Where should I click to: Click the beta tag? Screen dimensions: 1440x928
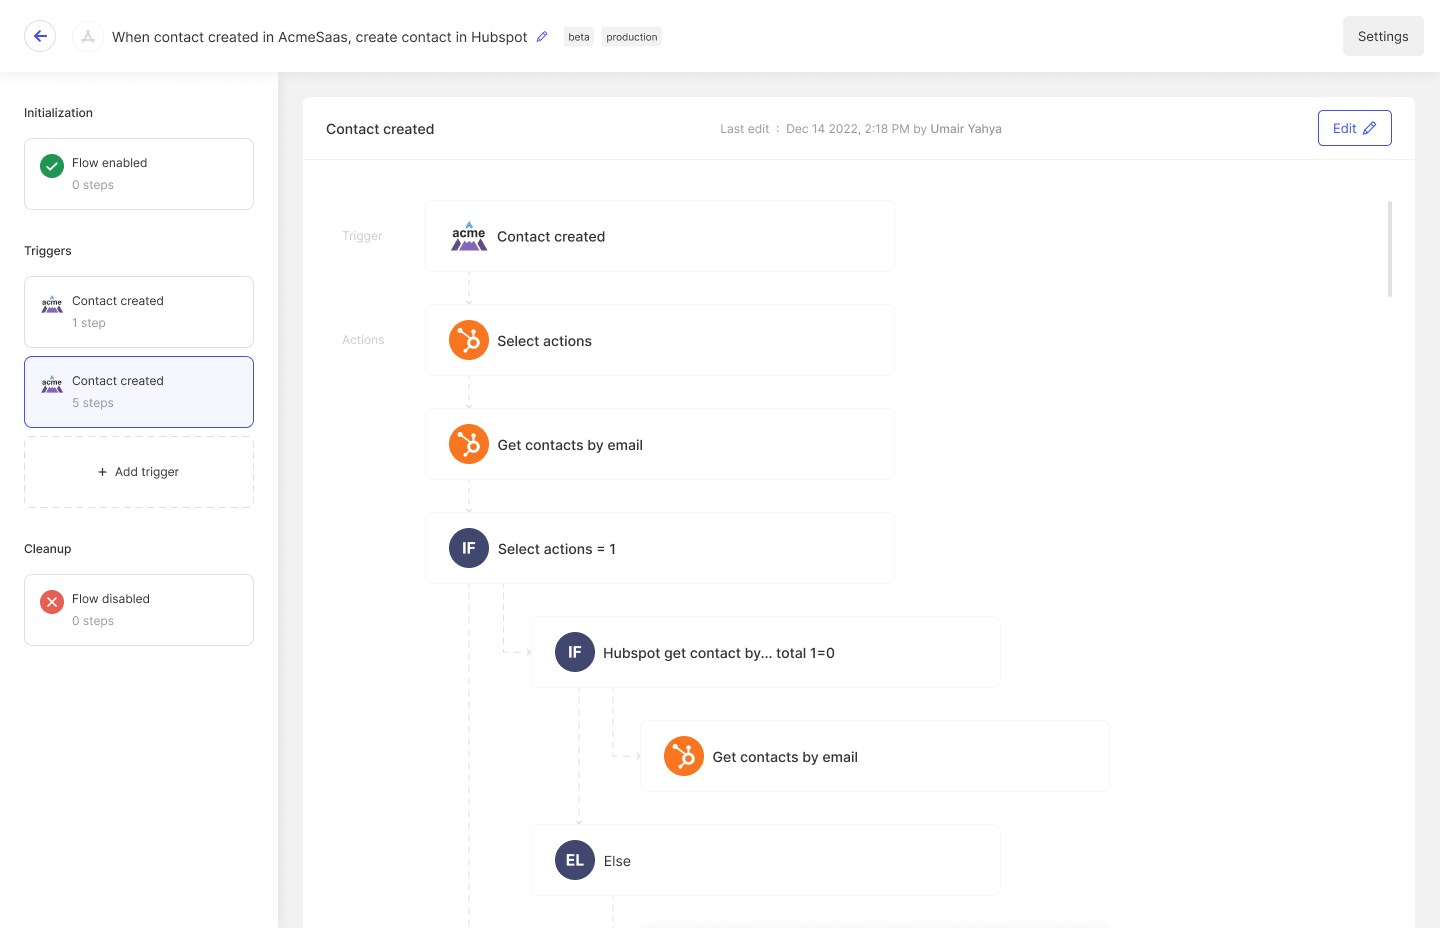(579, 37)
